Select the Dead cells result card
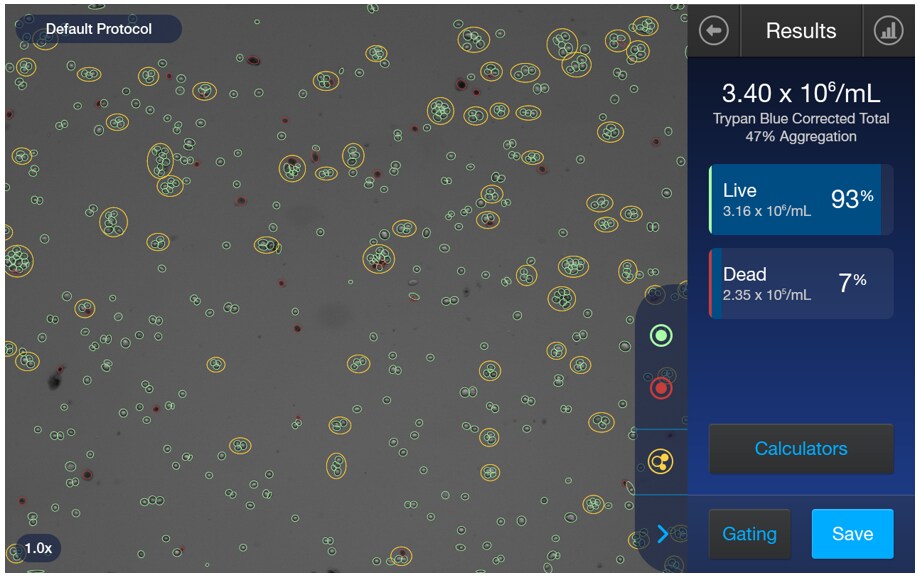Viewport: 918px width, 577px height. (x=800, y=284)
